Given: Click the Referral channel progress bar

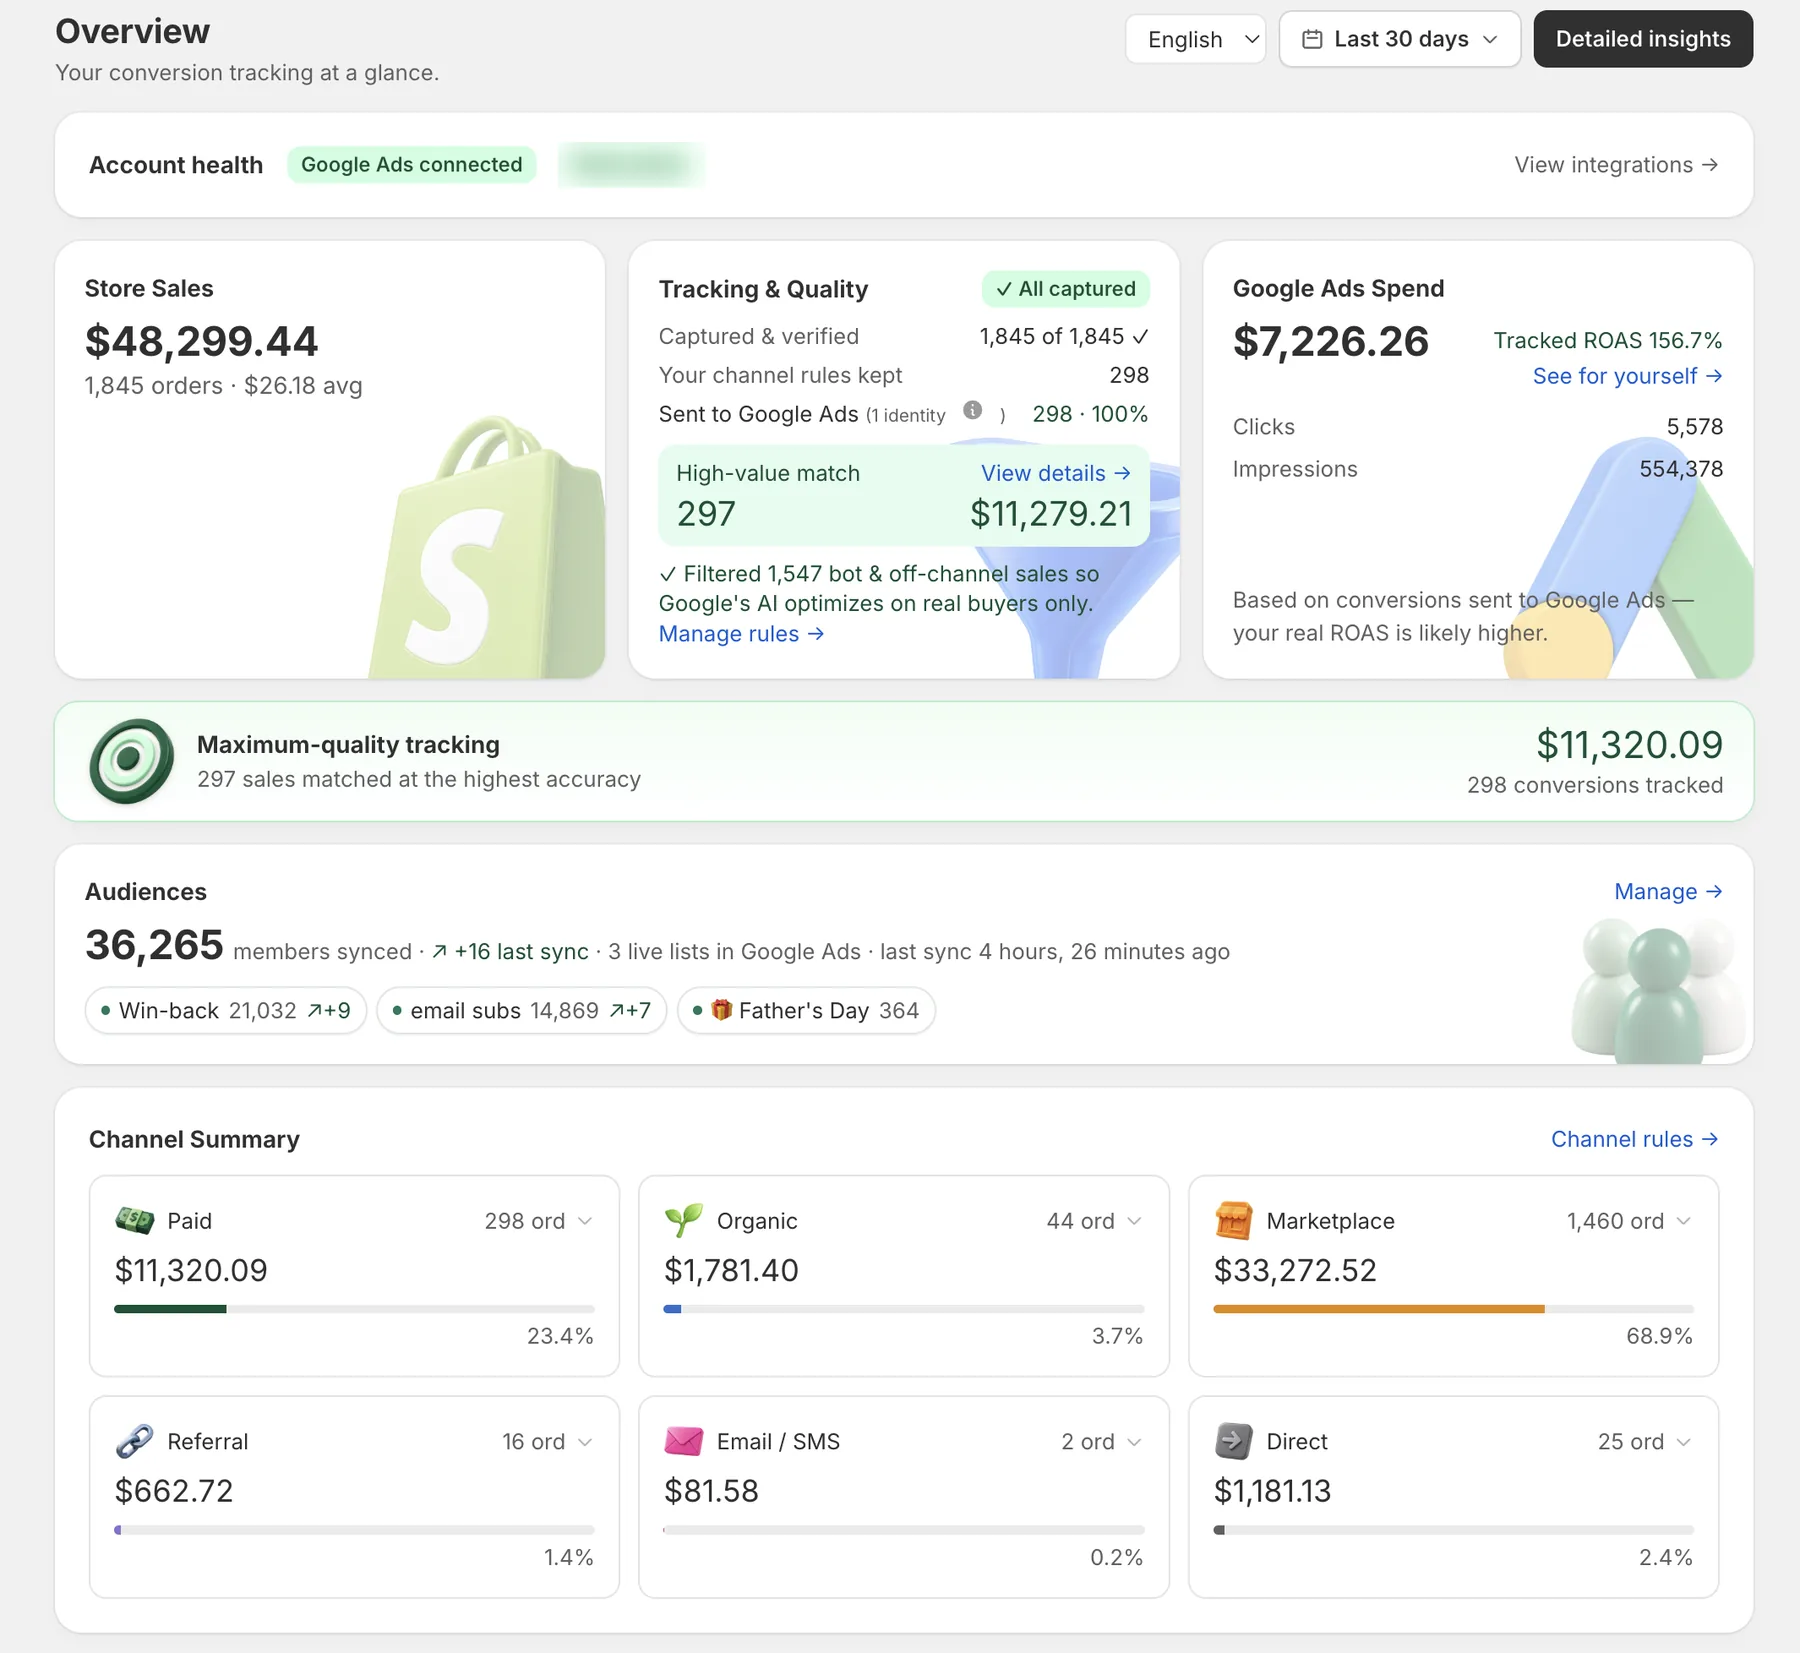Looking at the screenshot, I should (354, 1530).
